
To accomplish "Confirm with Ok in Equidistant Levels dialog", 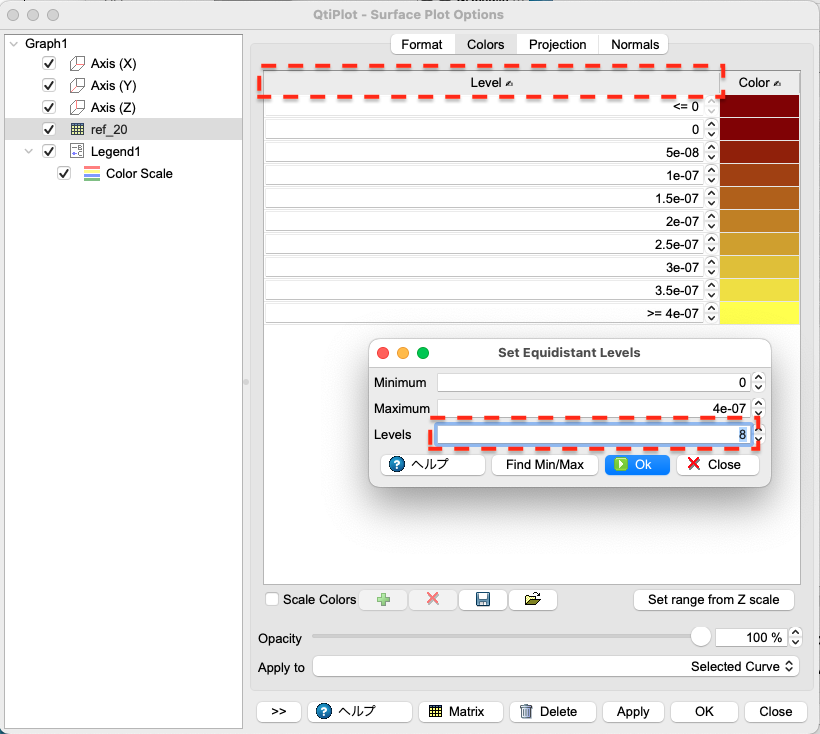I will [x=637, y=465].
